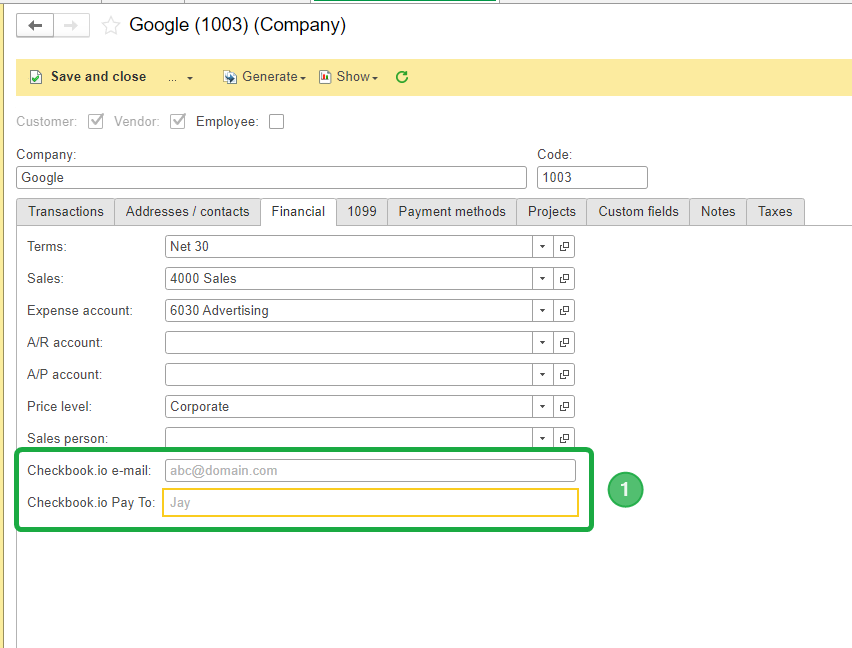Image resolution: width=852 pixels, height=648 pixels.
Task: Open the Sales person record icon
Action: click(564, 438)
